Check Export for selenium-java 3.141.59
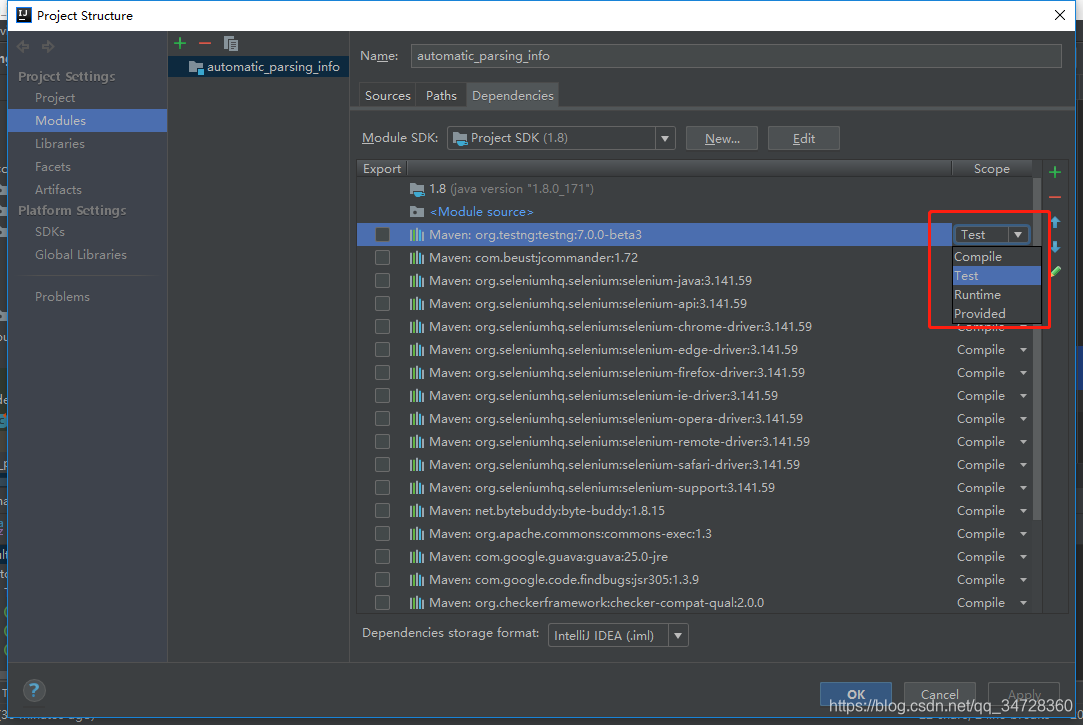 click(x=382, y=280)
